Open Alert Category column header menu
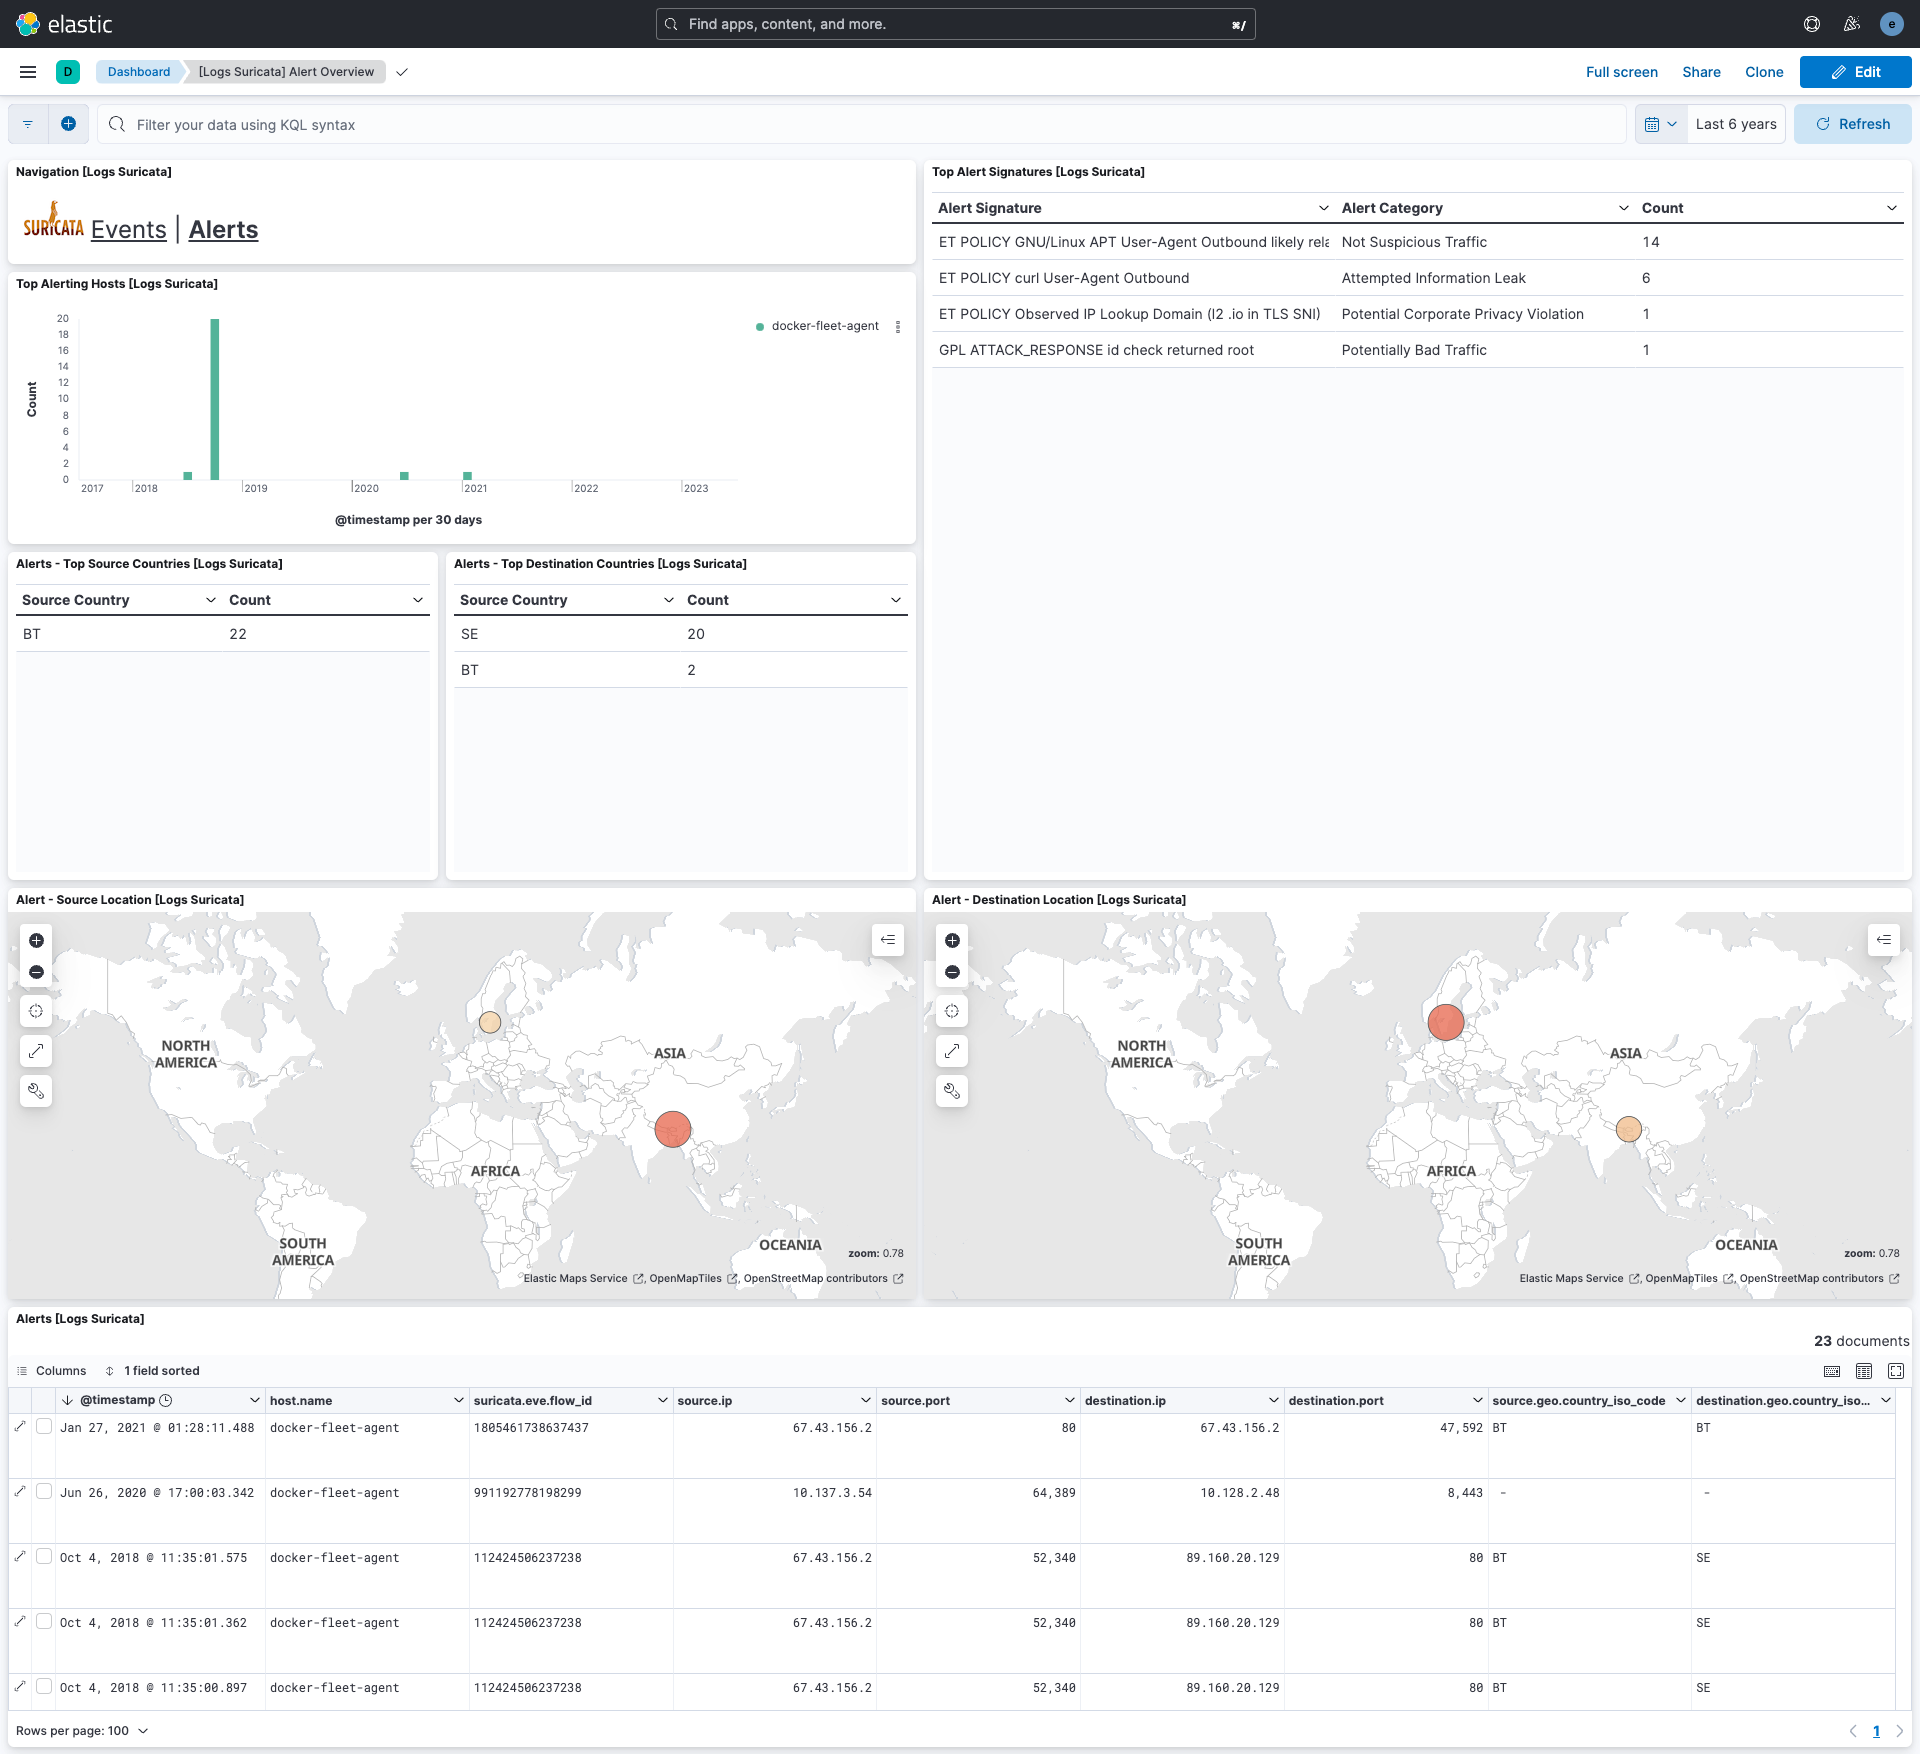The image size is (1920, 1756). coord(1623,208)
